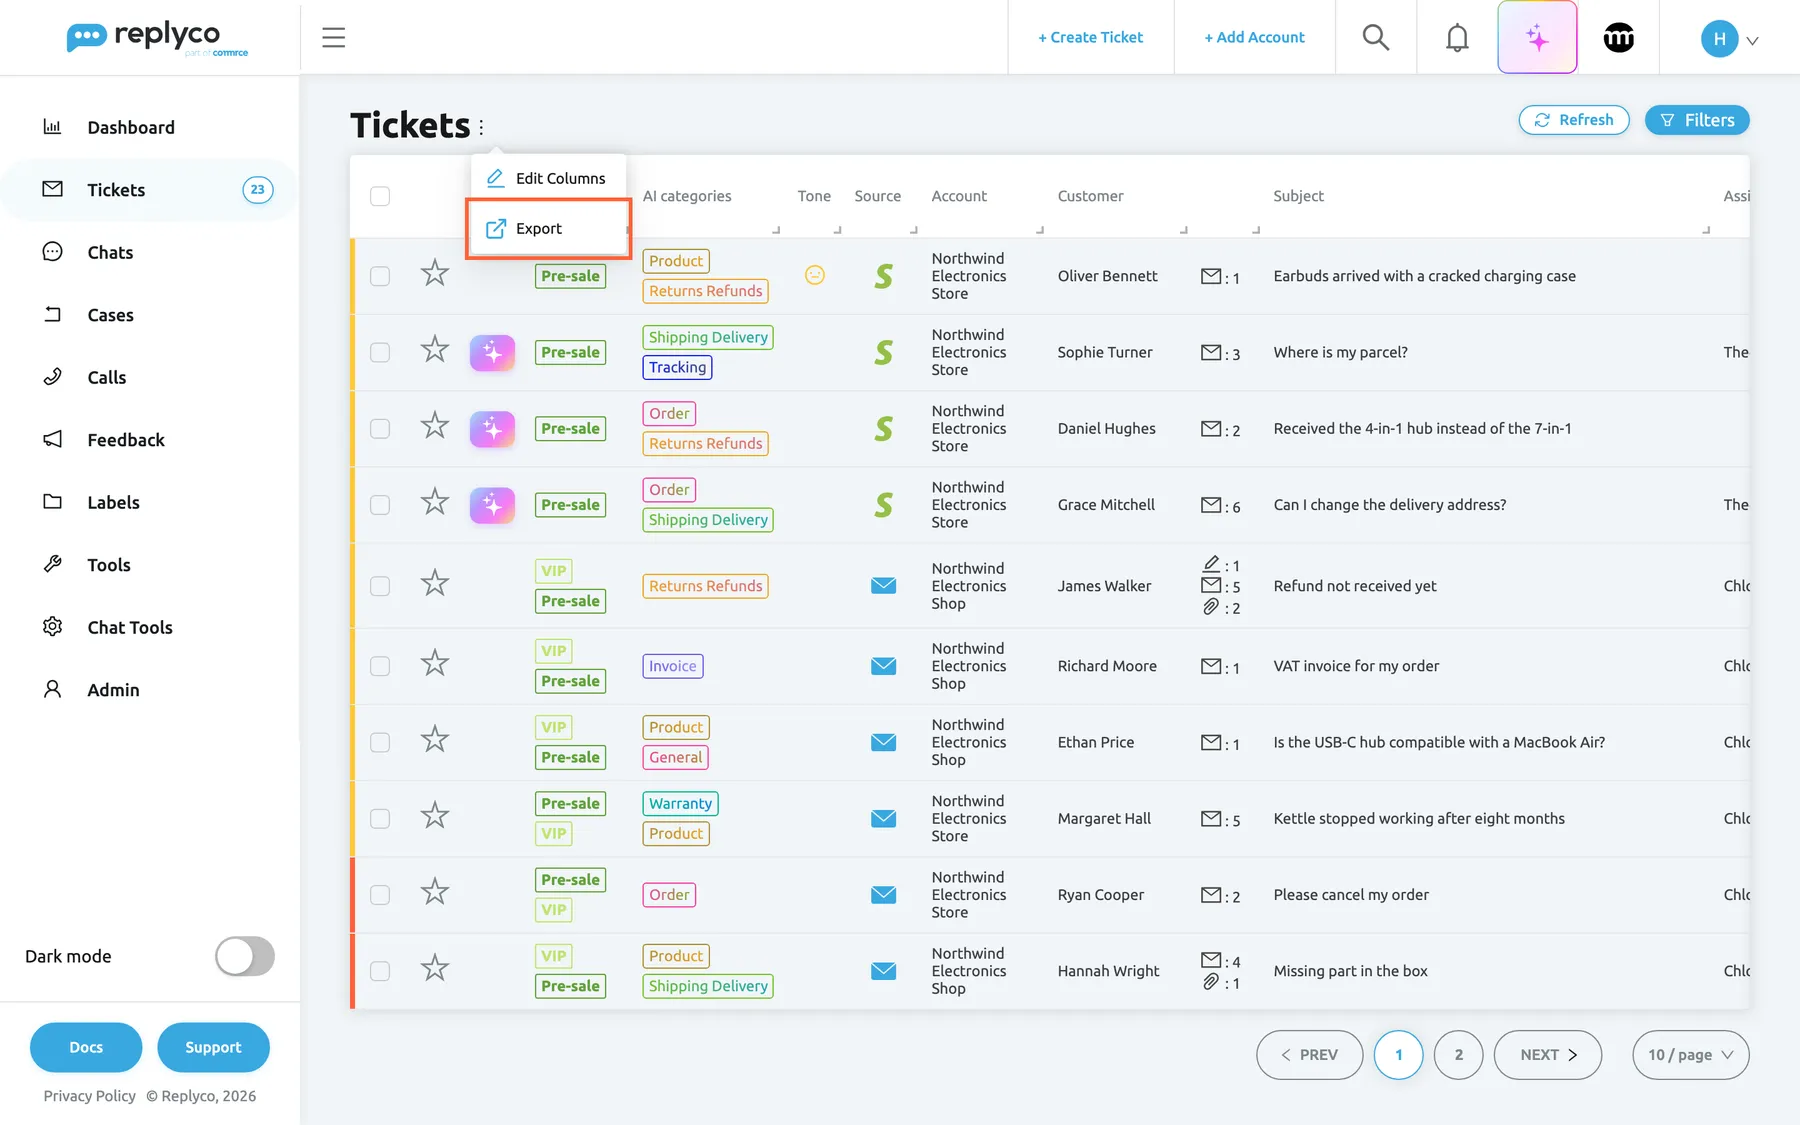Select the Ryan Cooper ticket checkbox
1800x1125 pixels.
click(x=380, y=895)
